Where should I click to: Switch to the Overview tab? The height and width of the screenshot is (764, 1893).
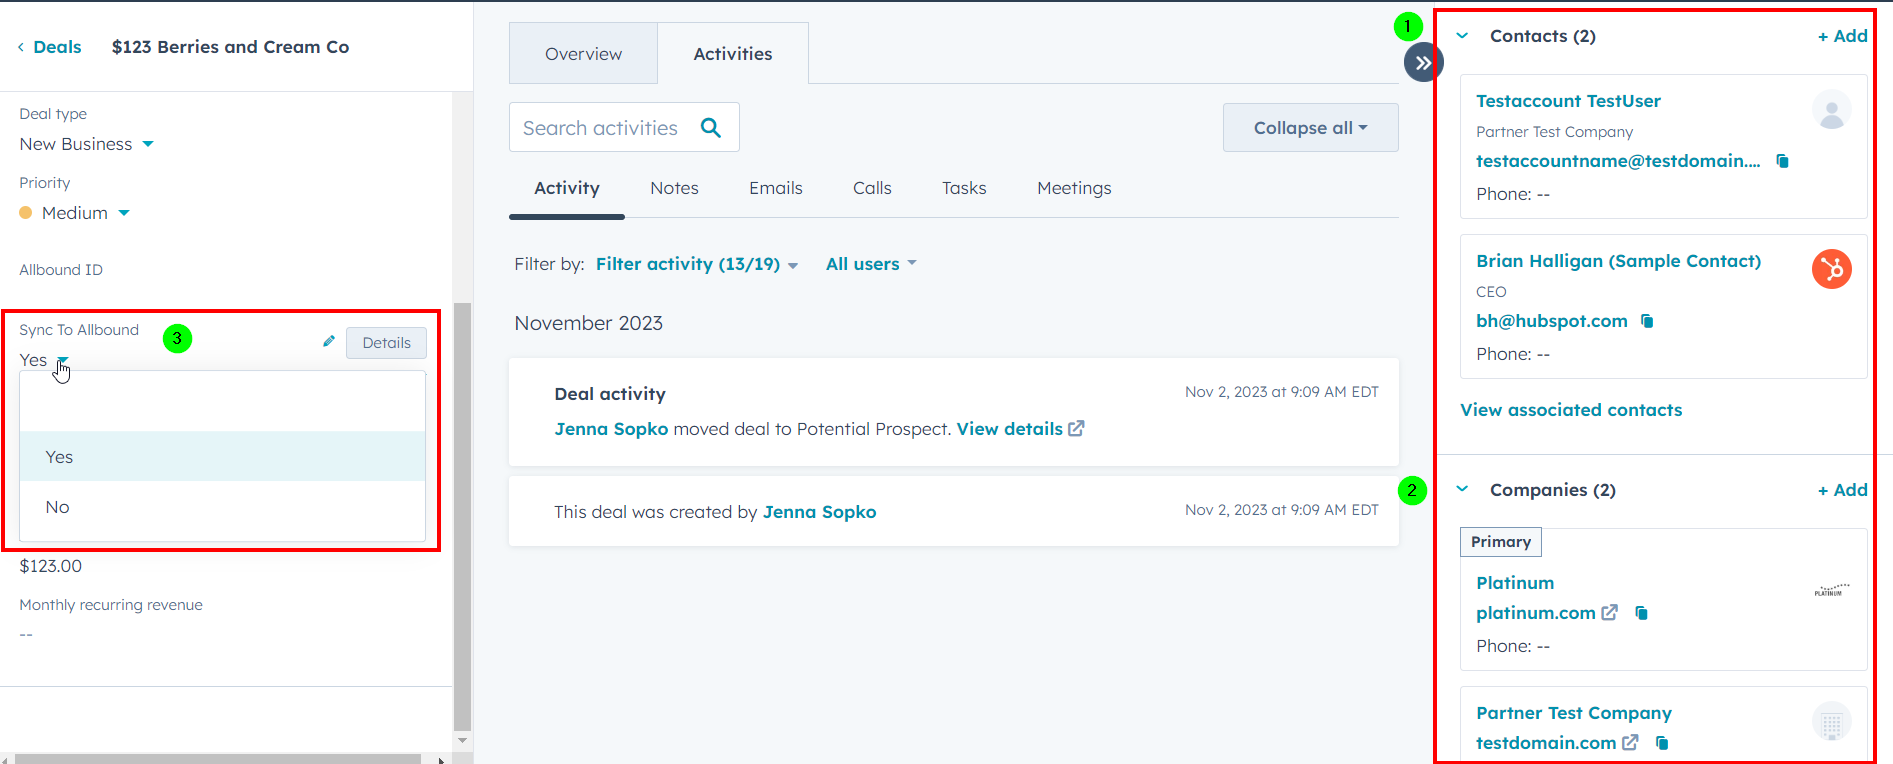point(583,54)
